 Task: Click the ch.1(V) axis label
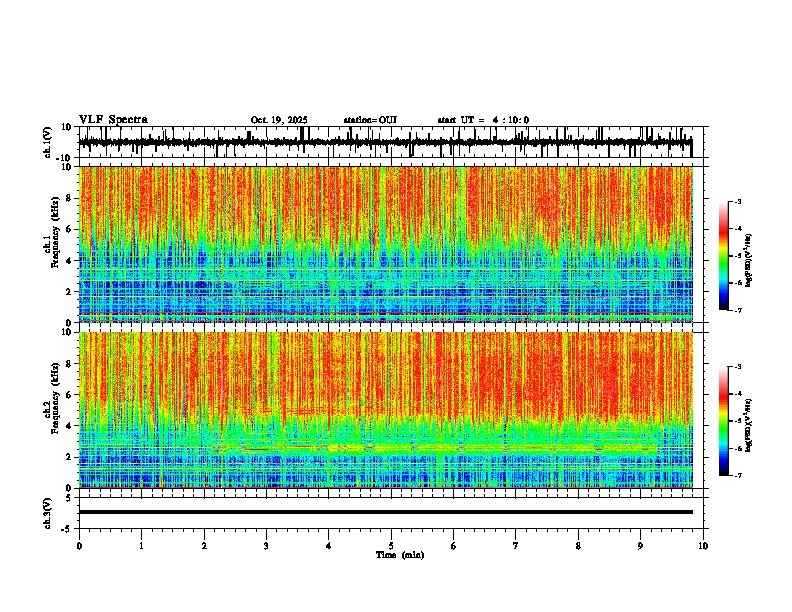point(48,142)
